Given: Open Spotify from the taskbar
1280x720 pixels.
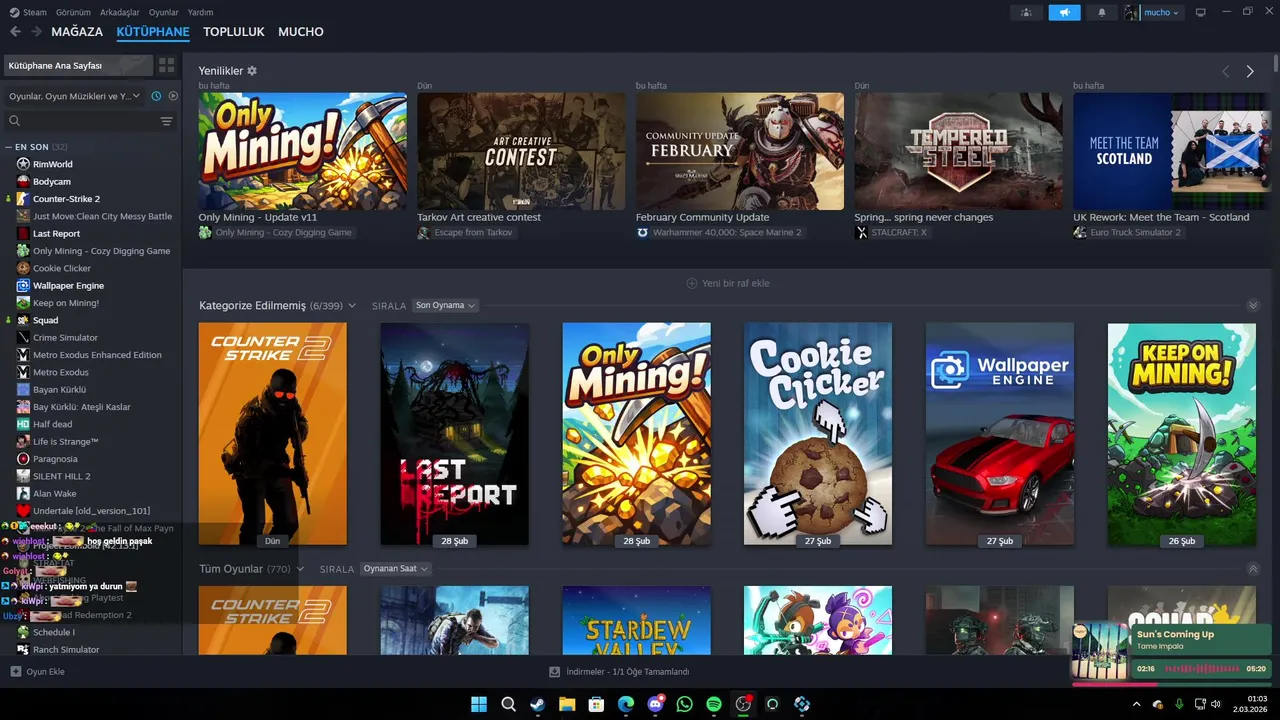Looking at the screenshot, I should (714, 704).
